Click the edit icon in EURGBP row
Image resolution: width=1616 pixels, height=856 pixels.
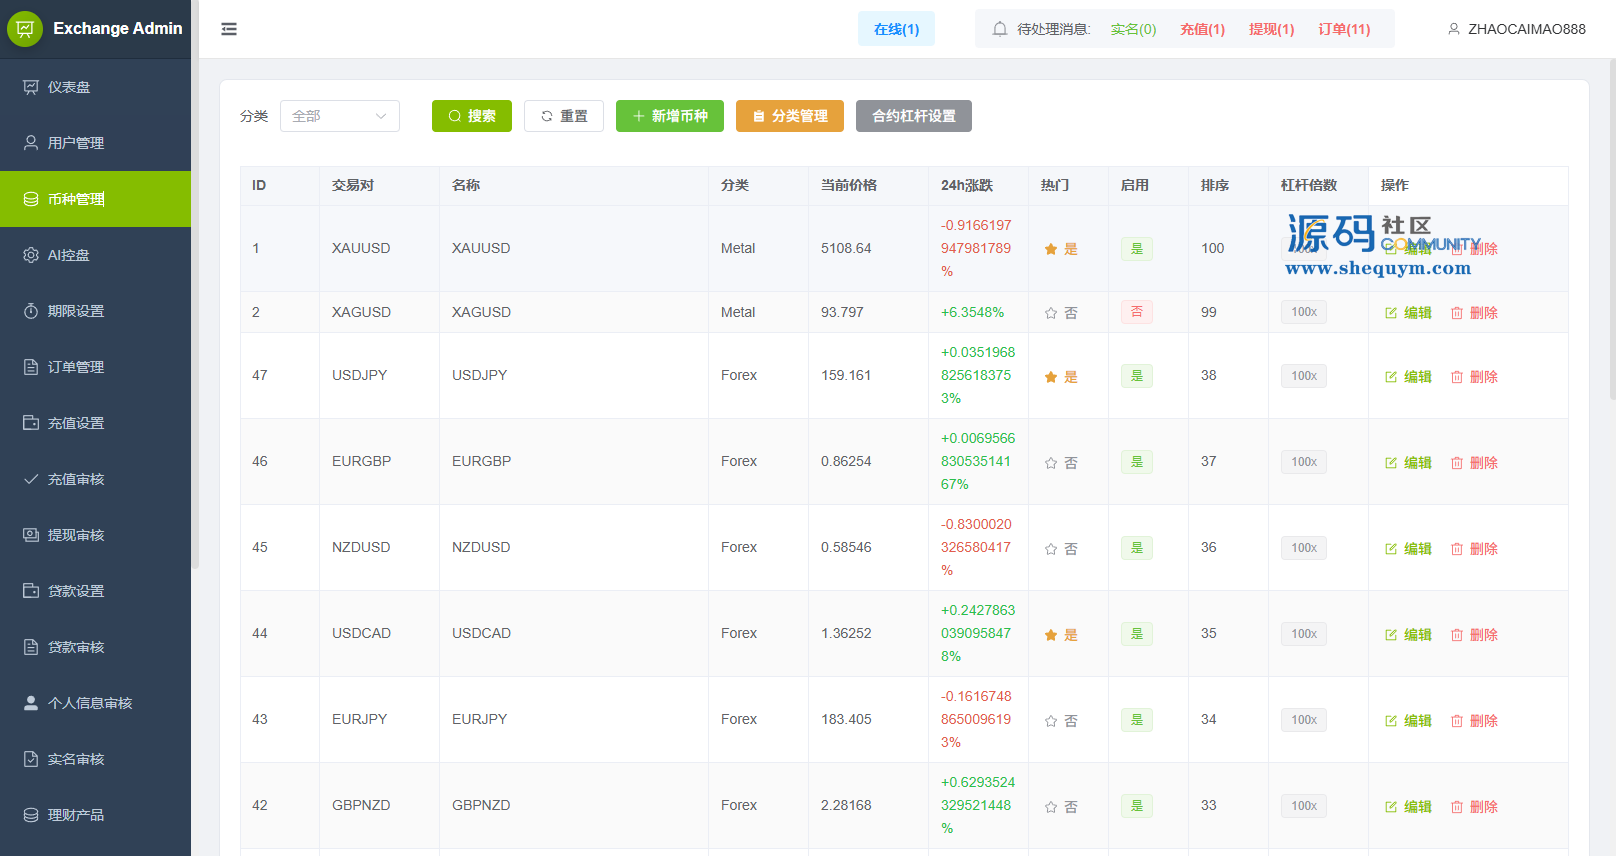pyautogui.click(x=1391, y=463)
